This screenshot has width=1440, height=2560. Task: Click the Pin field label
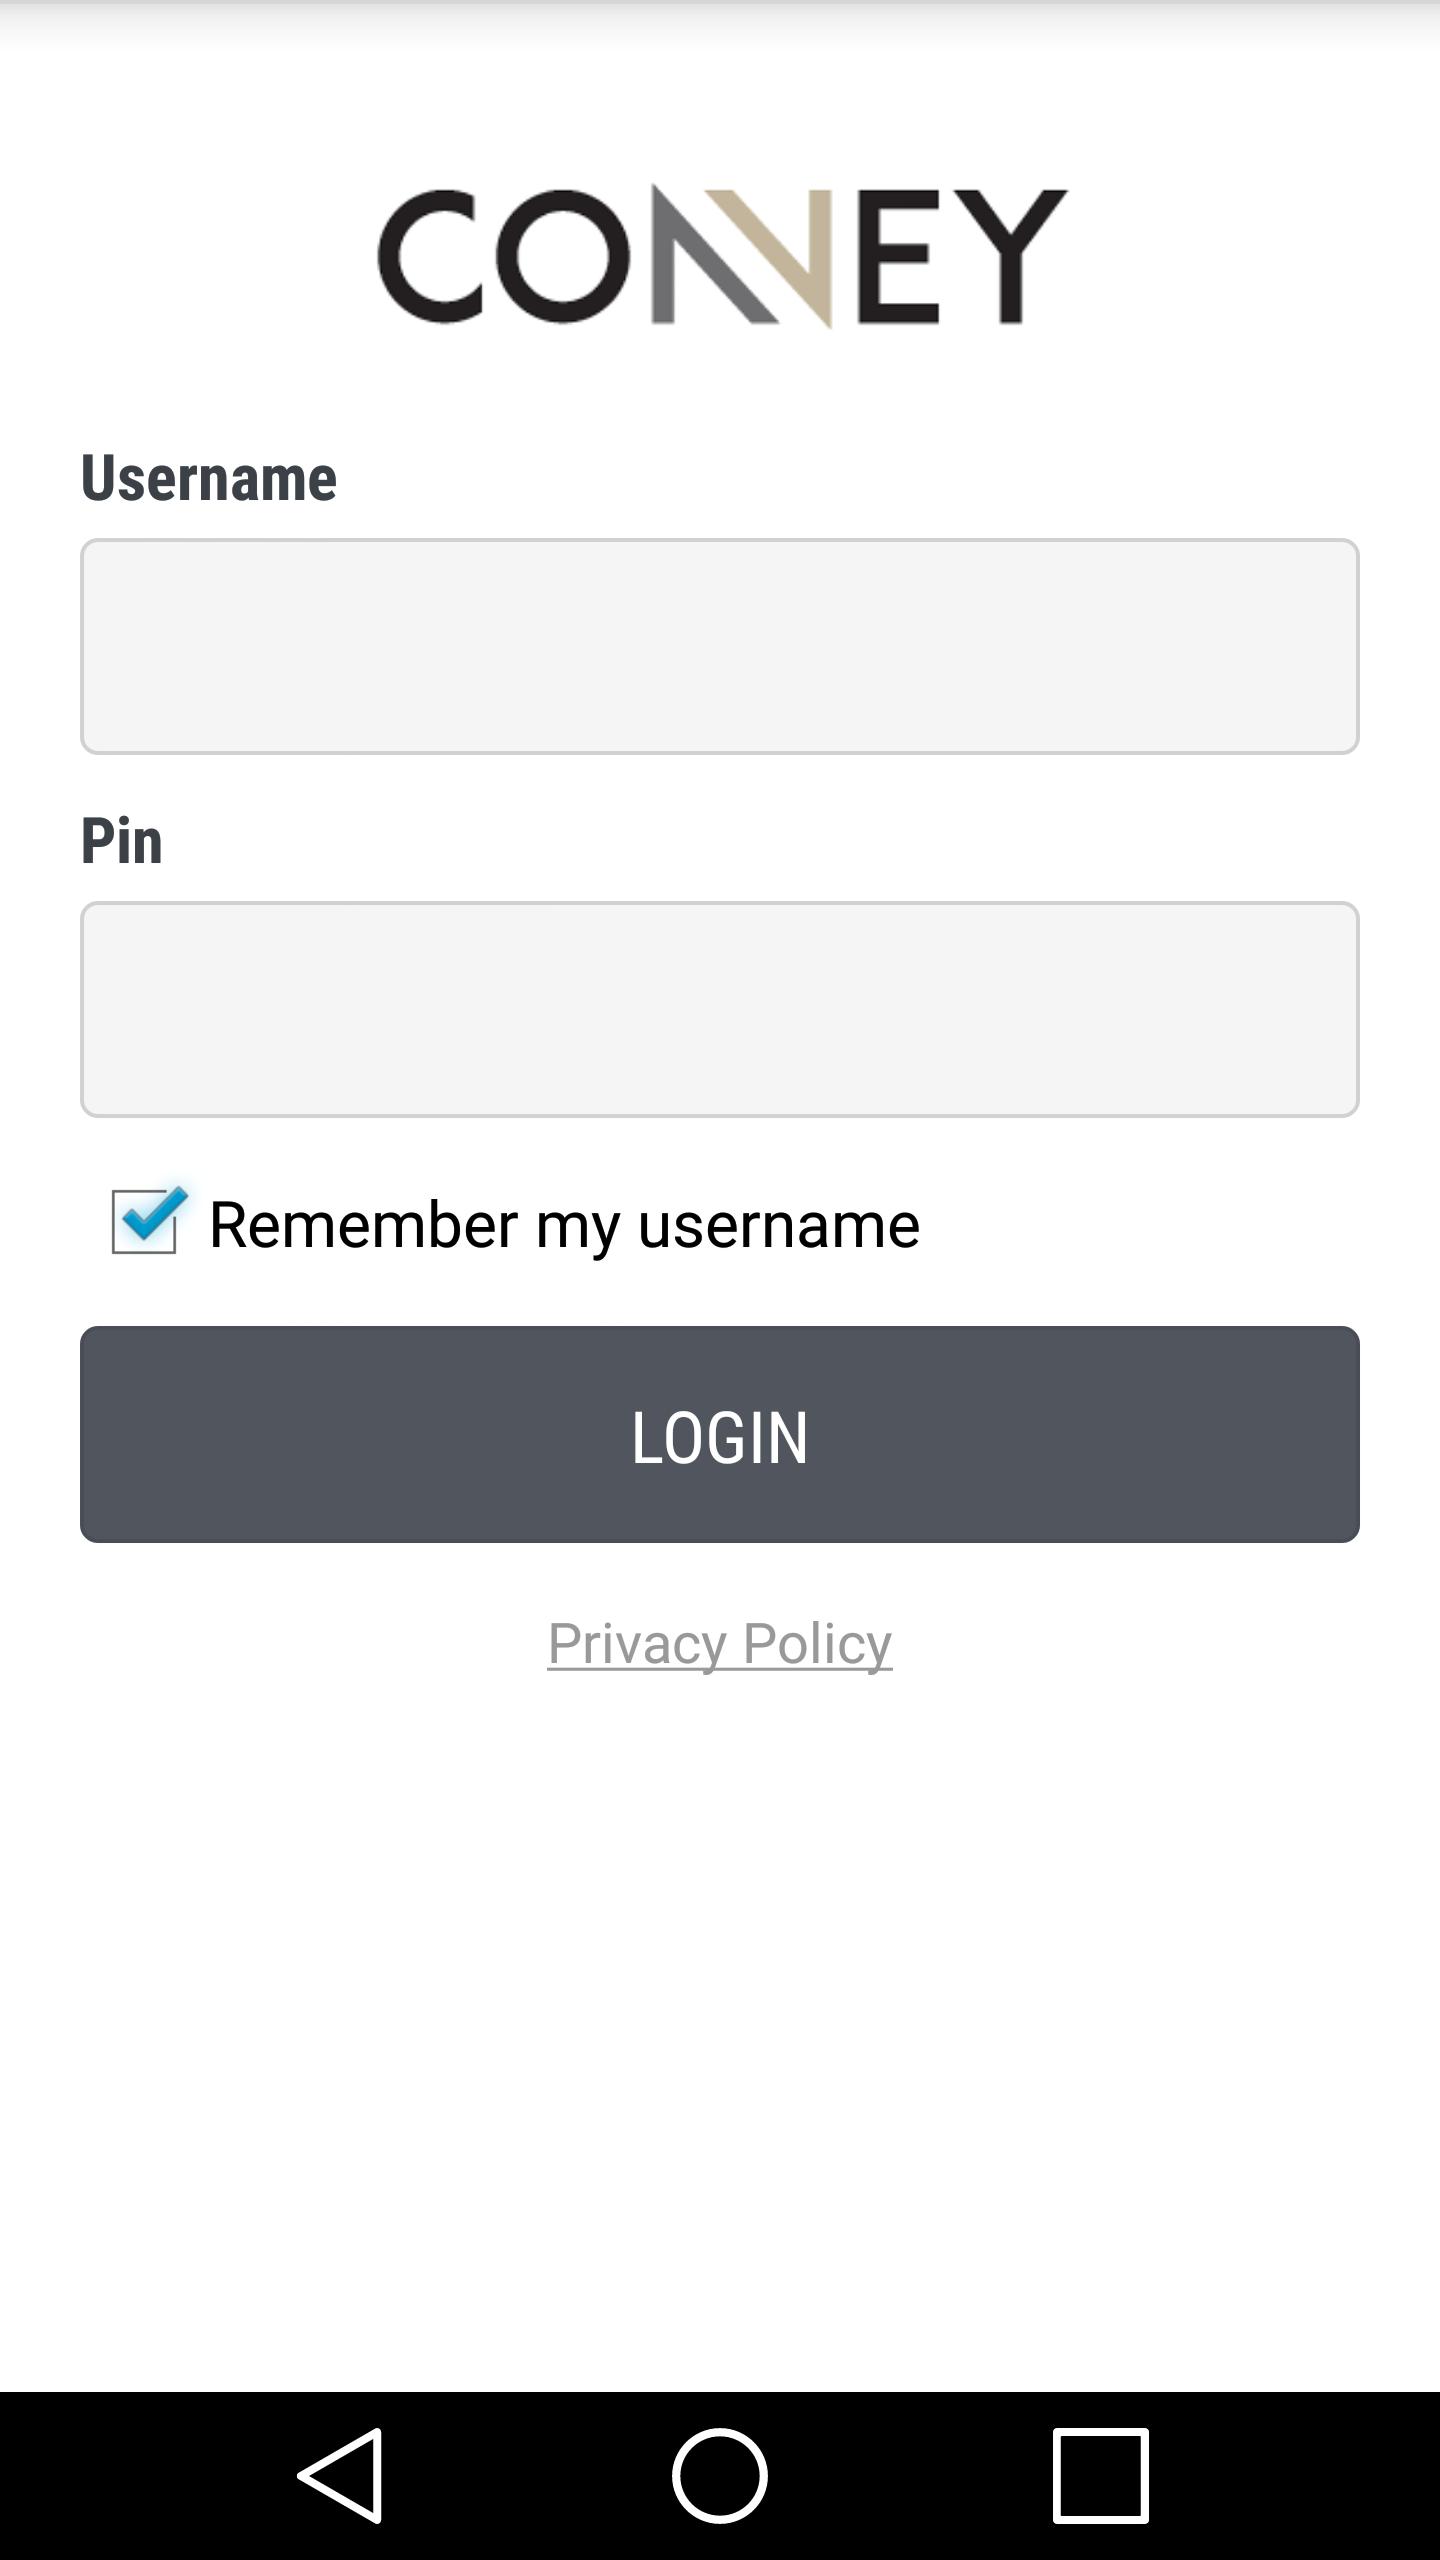click(x=121, y=840)
